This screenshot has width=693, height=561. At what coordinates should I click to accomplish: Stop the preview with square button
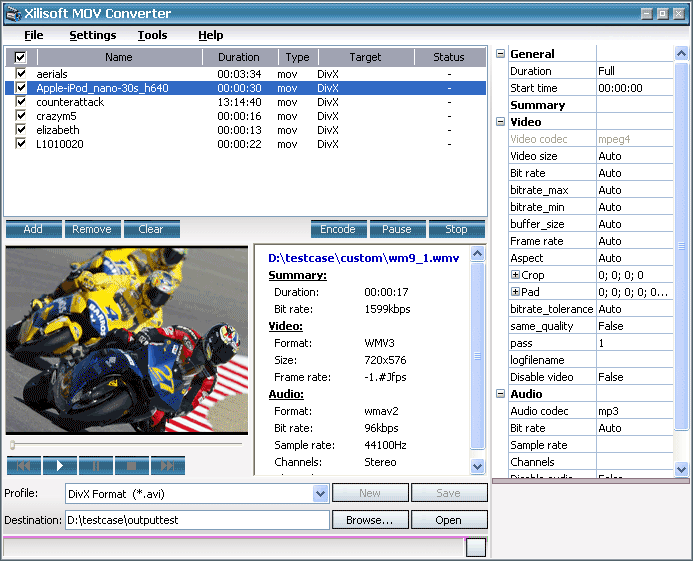coord(132,466)
